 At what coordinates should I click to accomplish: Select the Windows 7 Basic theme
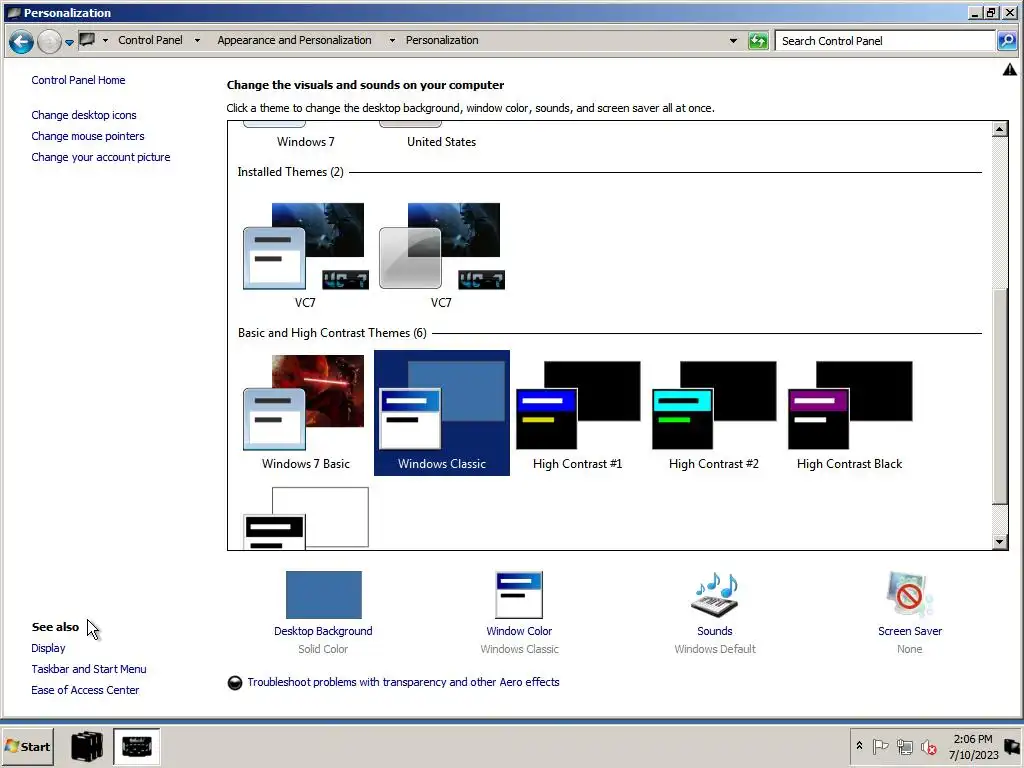306,412
